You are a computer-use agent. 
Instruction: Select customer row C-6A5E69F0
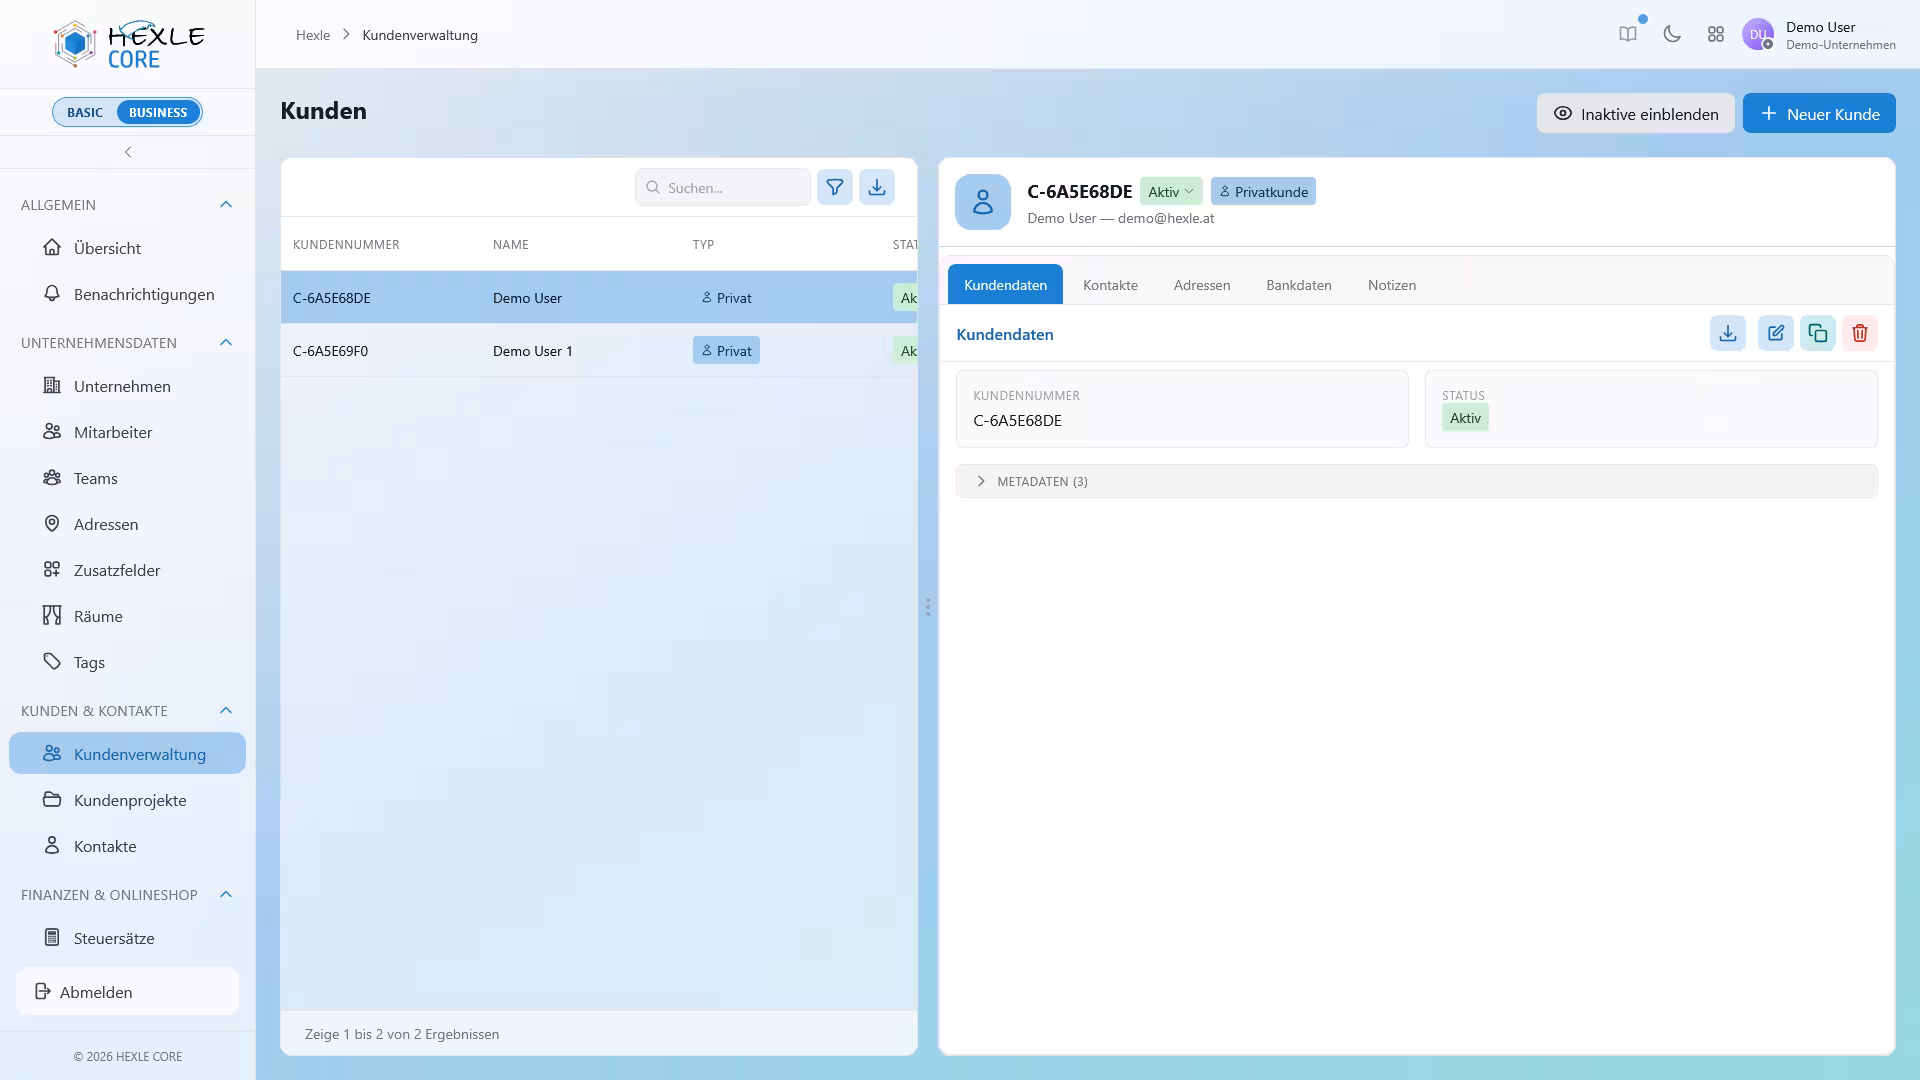[599, 351]
